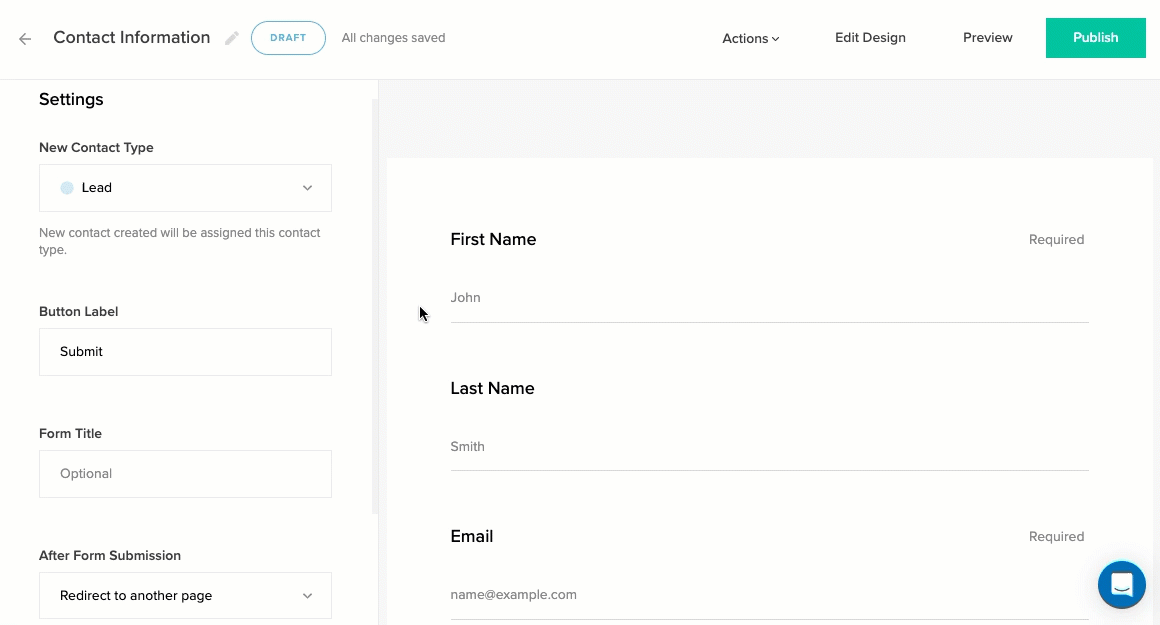The height and width of the screenshot is (625, 1160).
Task: Click the back arrow to exit the editor
Action: [24, 38]
